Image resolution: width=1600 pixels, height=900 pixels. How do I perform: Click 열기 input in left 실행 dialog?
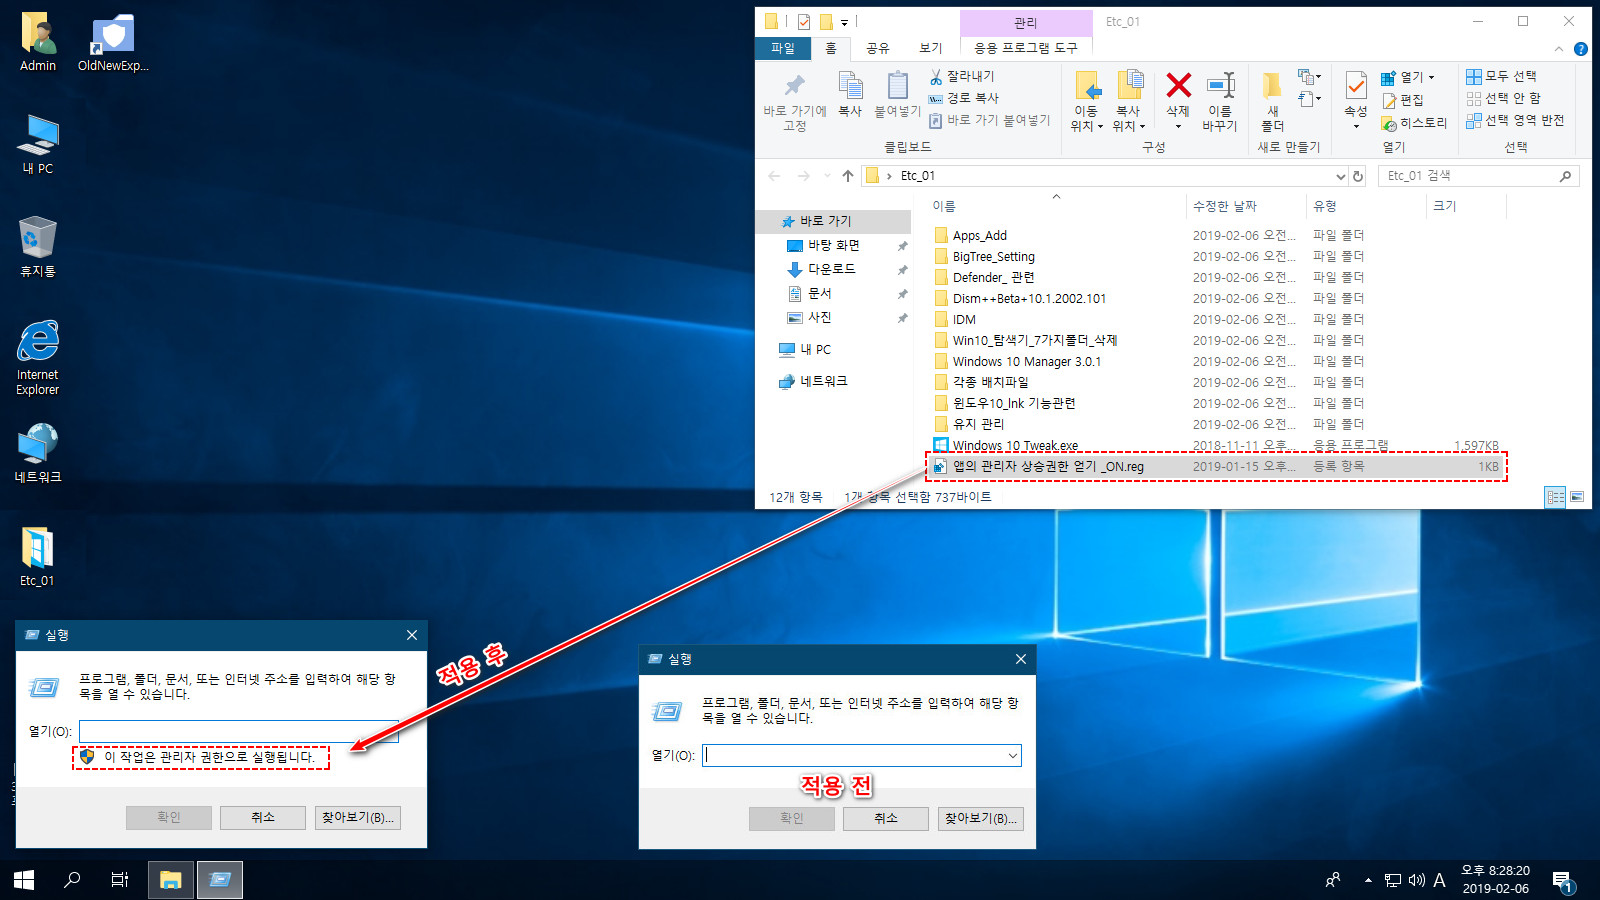(x=239, y=731)
